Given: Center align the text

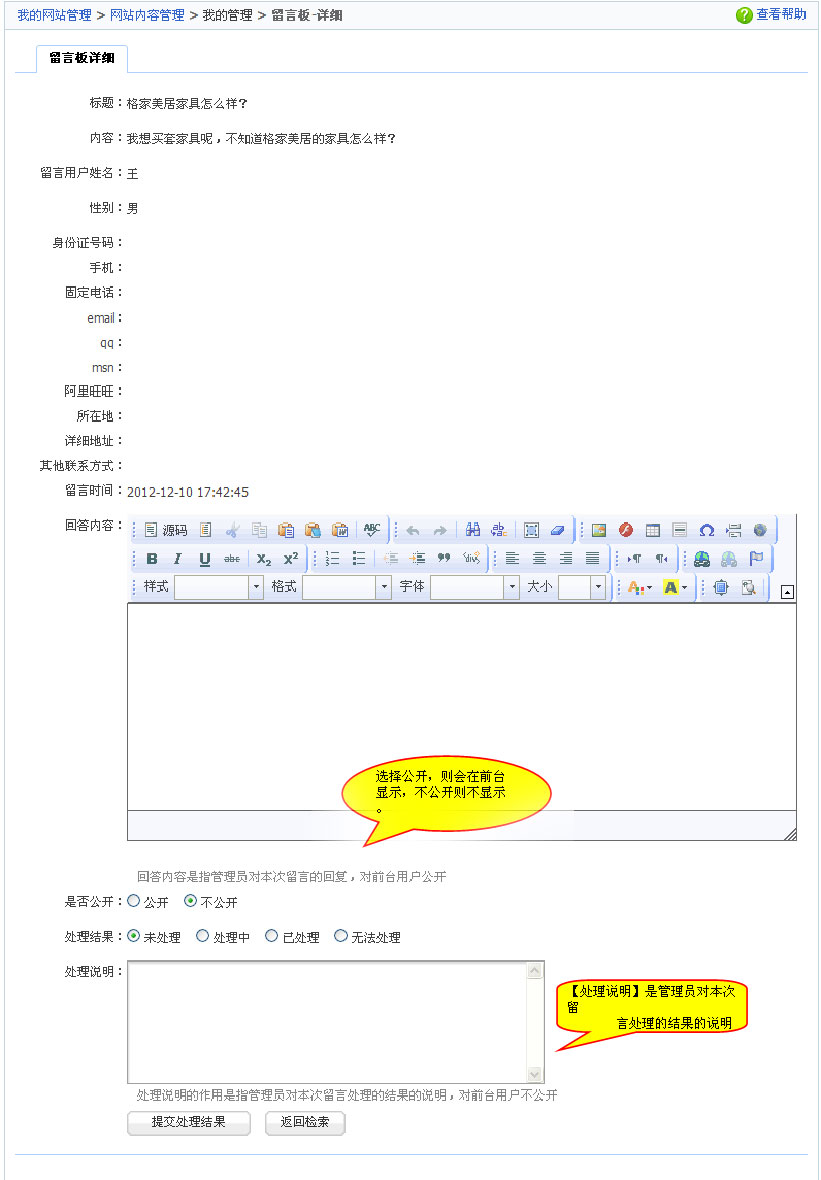Looking at the screenshot, I should click(x=540, y=558).
